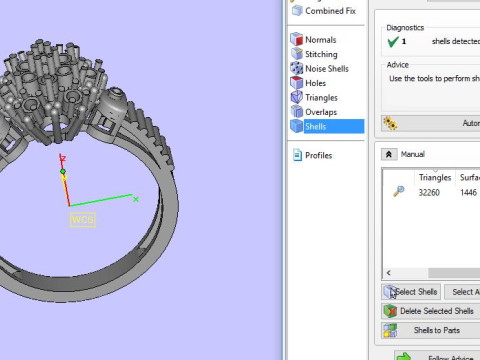Click the Triangles wireframe icon

[x=296, y=97]
